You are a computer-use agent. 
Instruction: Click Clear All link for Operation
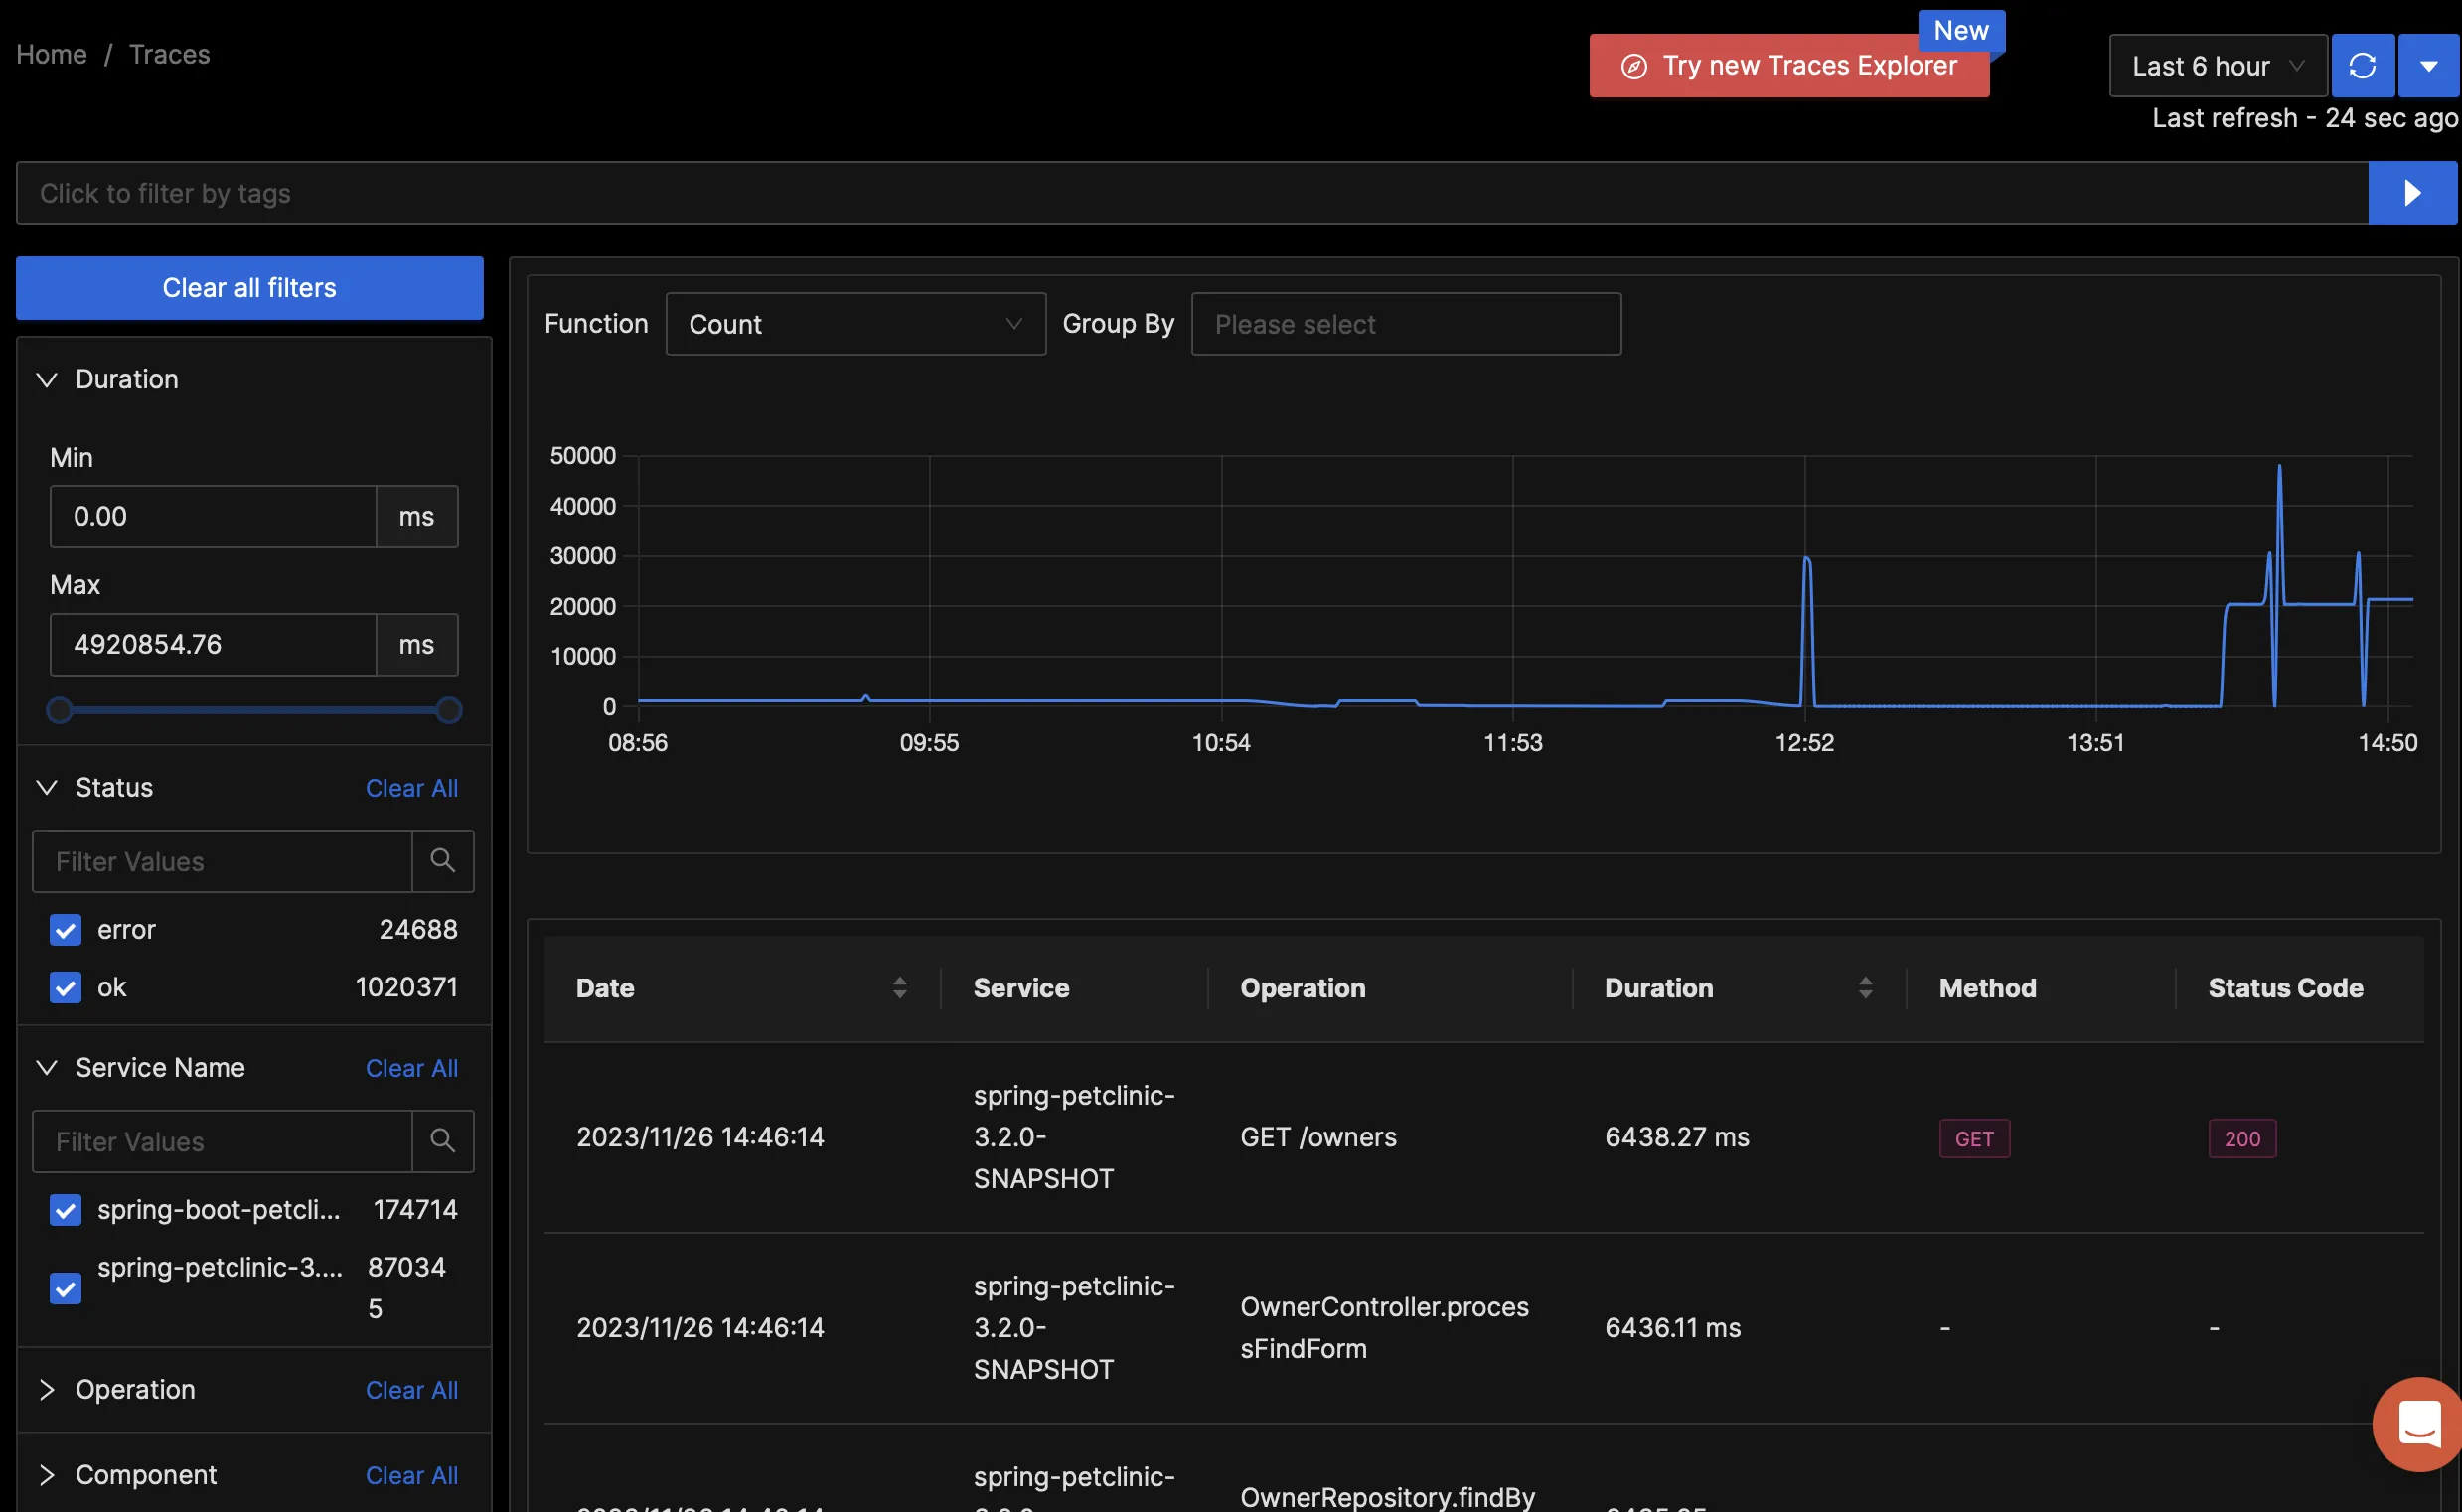click(x=412, y=1390)
